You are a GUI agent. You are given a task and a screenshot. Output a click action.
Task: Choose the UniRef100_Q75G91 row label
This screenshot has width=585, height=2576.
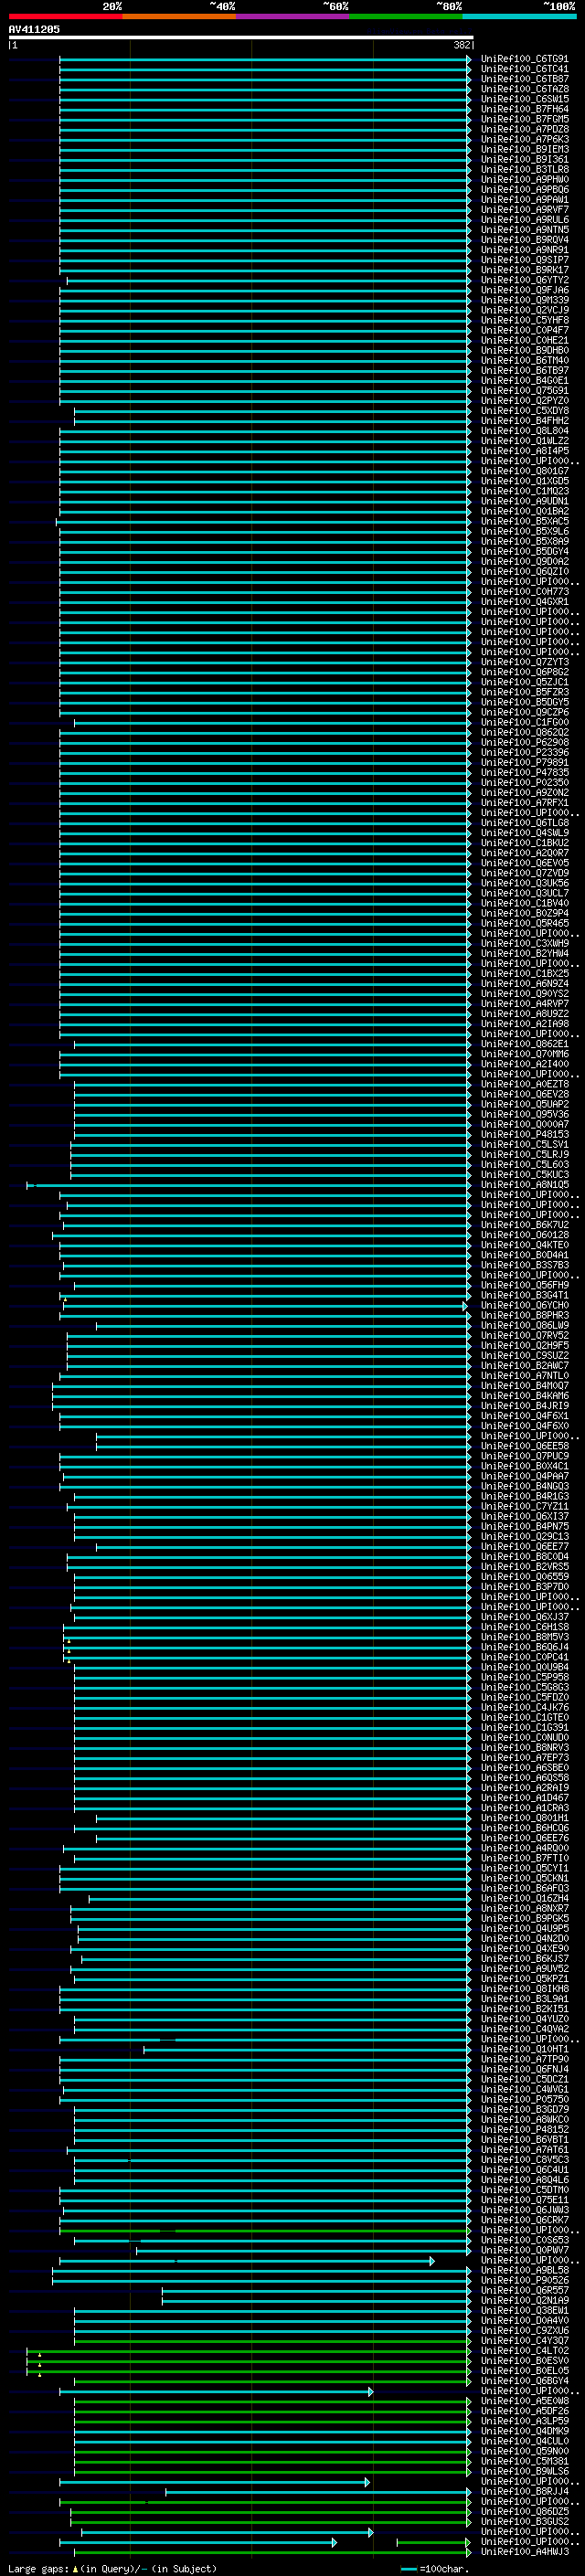pos(524,390)
